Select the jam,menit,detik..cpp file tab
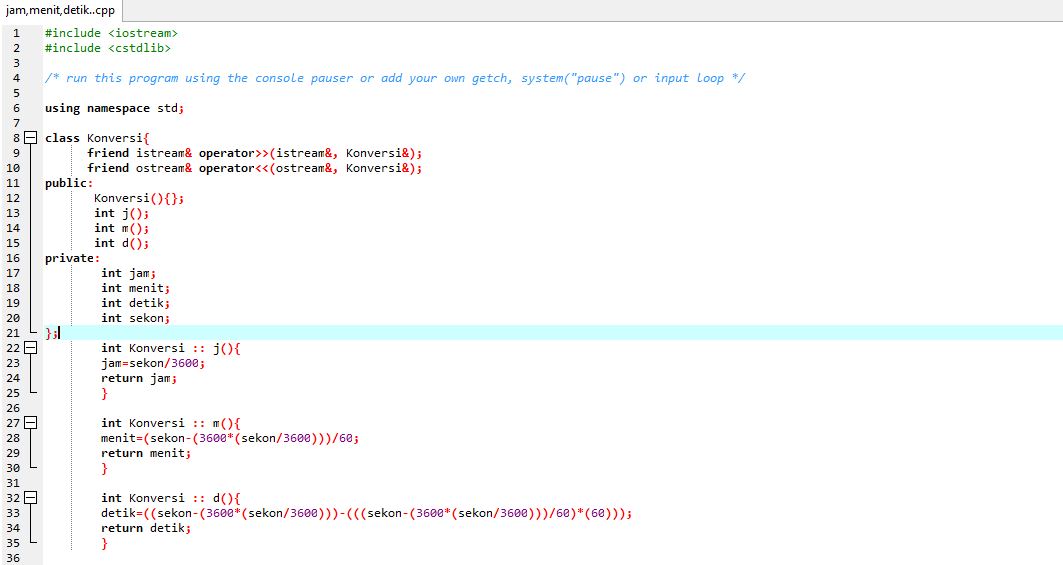 (x=60, y=10)
